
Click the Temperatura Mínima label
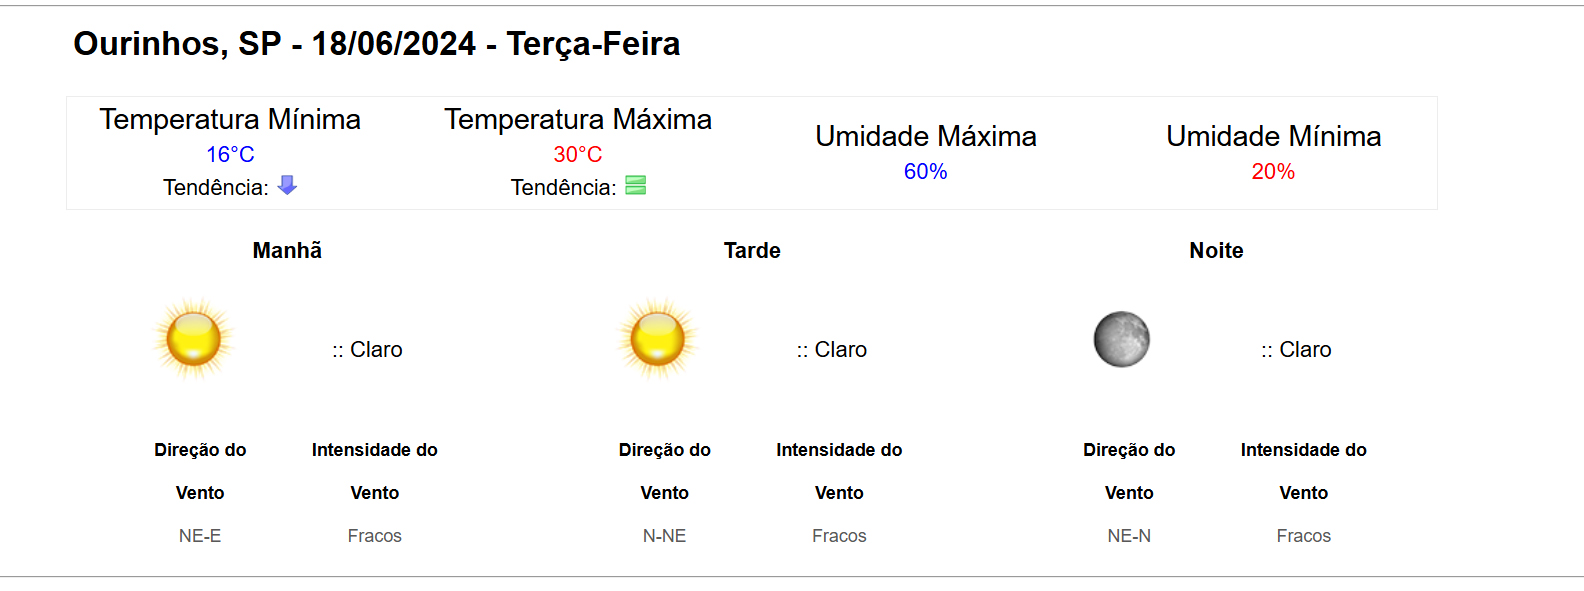pyautogui.click(x=230, y=120)
